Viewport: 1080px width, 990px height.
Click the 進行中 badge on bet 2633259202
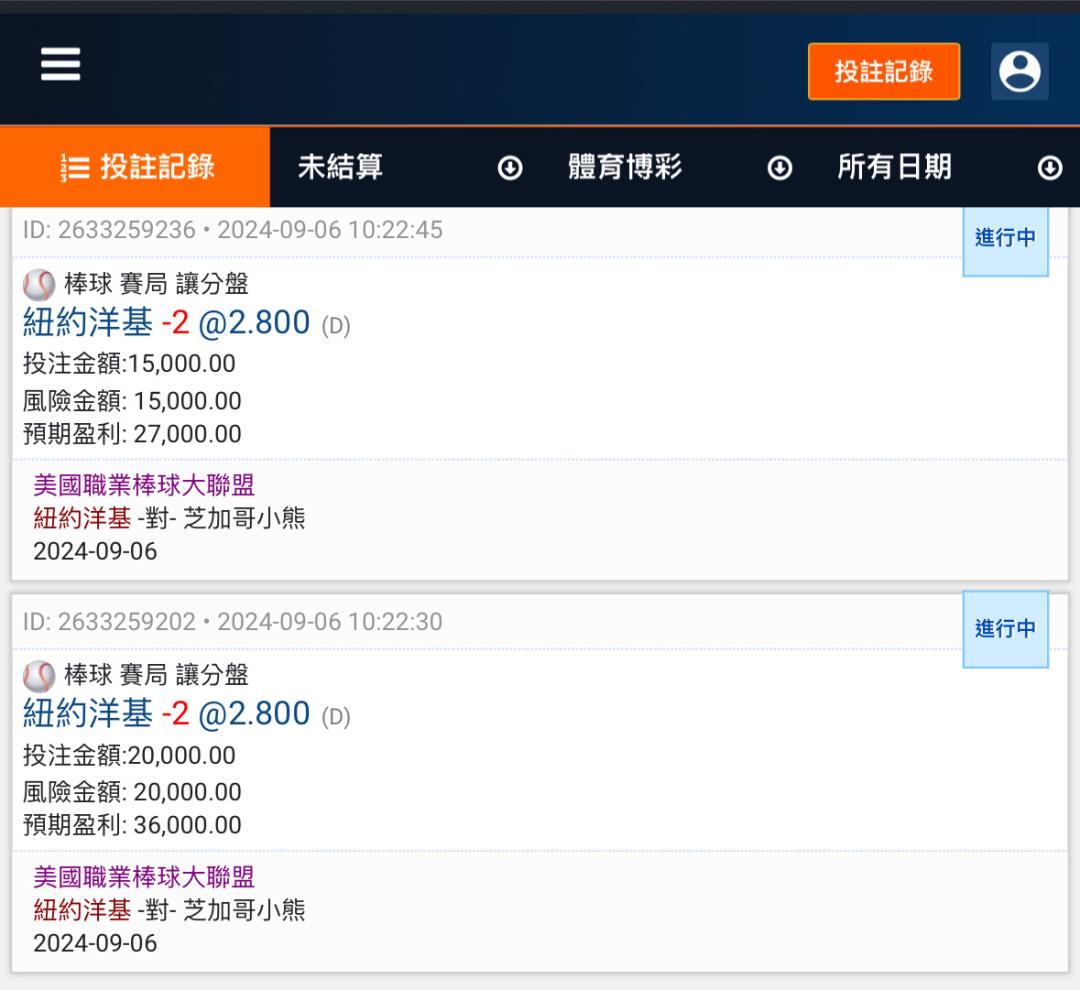click(1006, 629)
